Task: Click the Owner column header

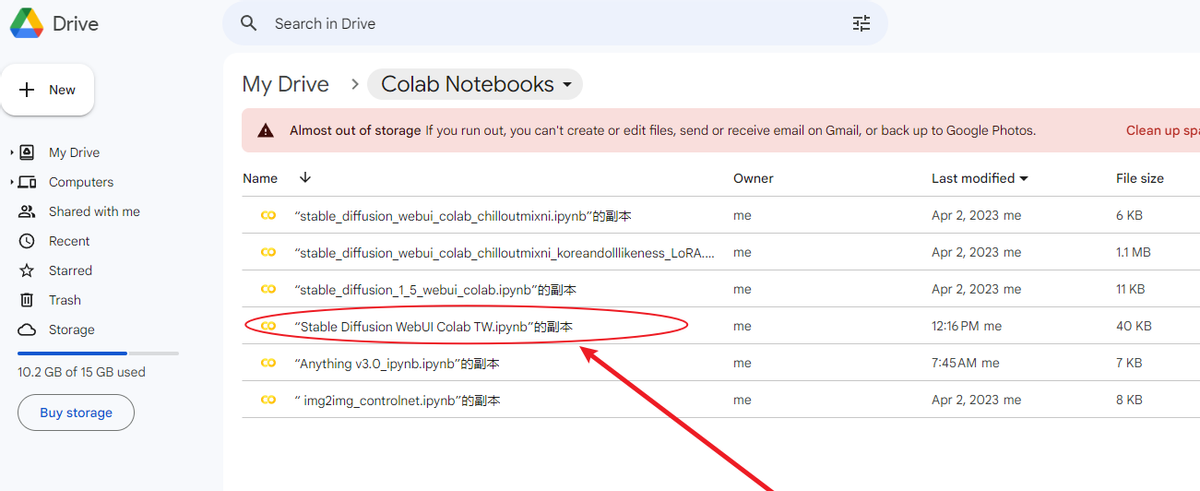Action: (x=753, y=178)
